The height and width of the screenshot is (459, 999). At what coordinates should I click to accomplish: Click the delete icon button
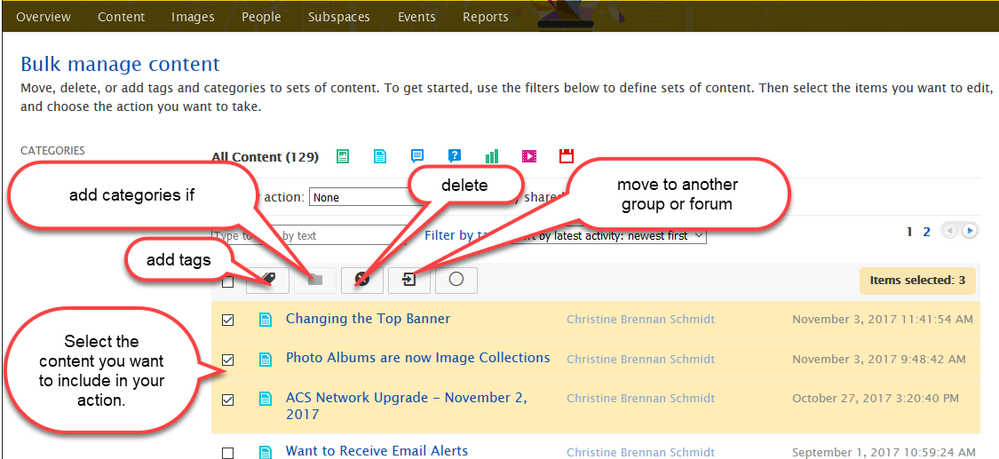click(x=362, y=280)
